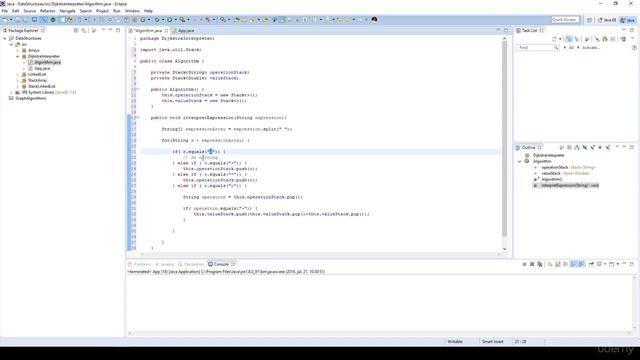Viewport: 640px width, 360px height.
Task: Select App.java in Package Explorer
Action: (x=42, y=69)
